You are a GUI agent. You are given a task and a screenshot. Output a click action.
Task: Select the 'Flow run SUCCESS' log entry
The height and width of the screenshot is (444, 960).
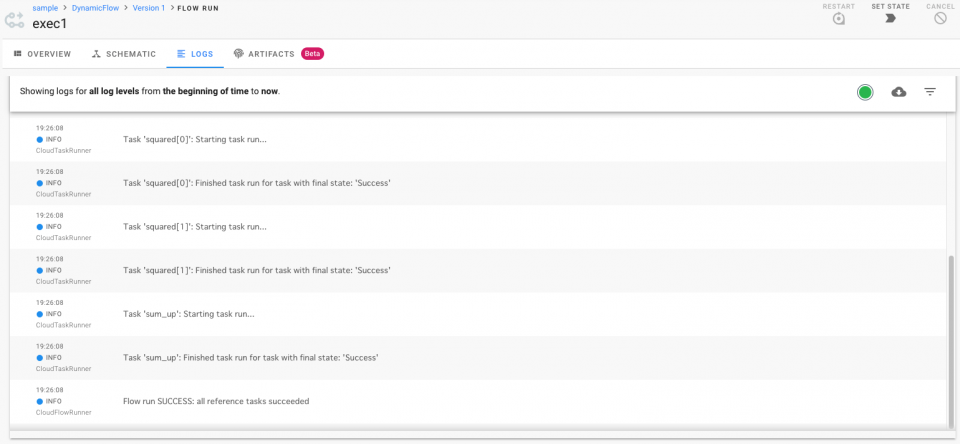pos(216,401)
